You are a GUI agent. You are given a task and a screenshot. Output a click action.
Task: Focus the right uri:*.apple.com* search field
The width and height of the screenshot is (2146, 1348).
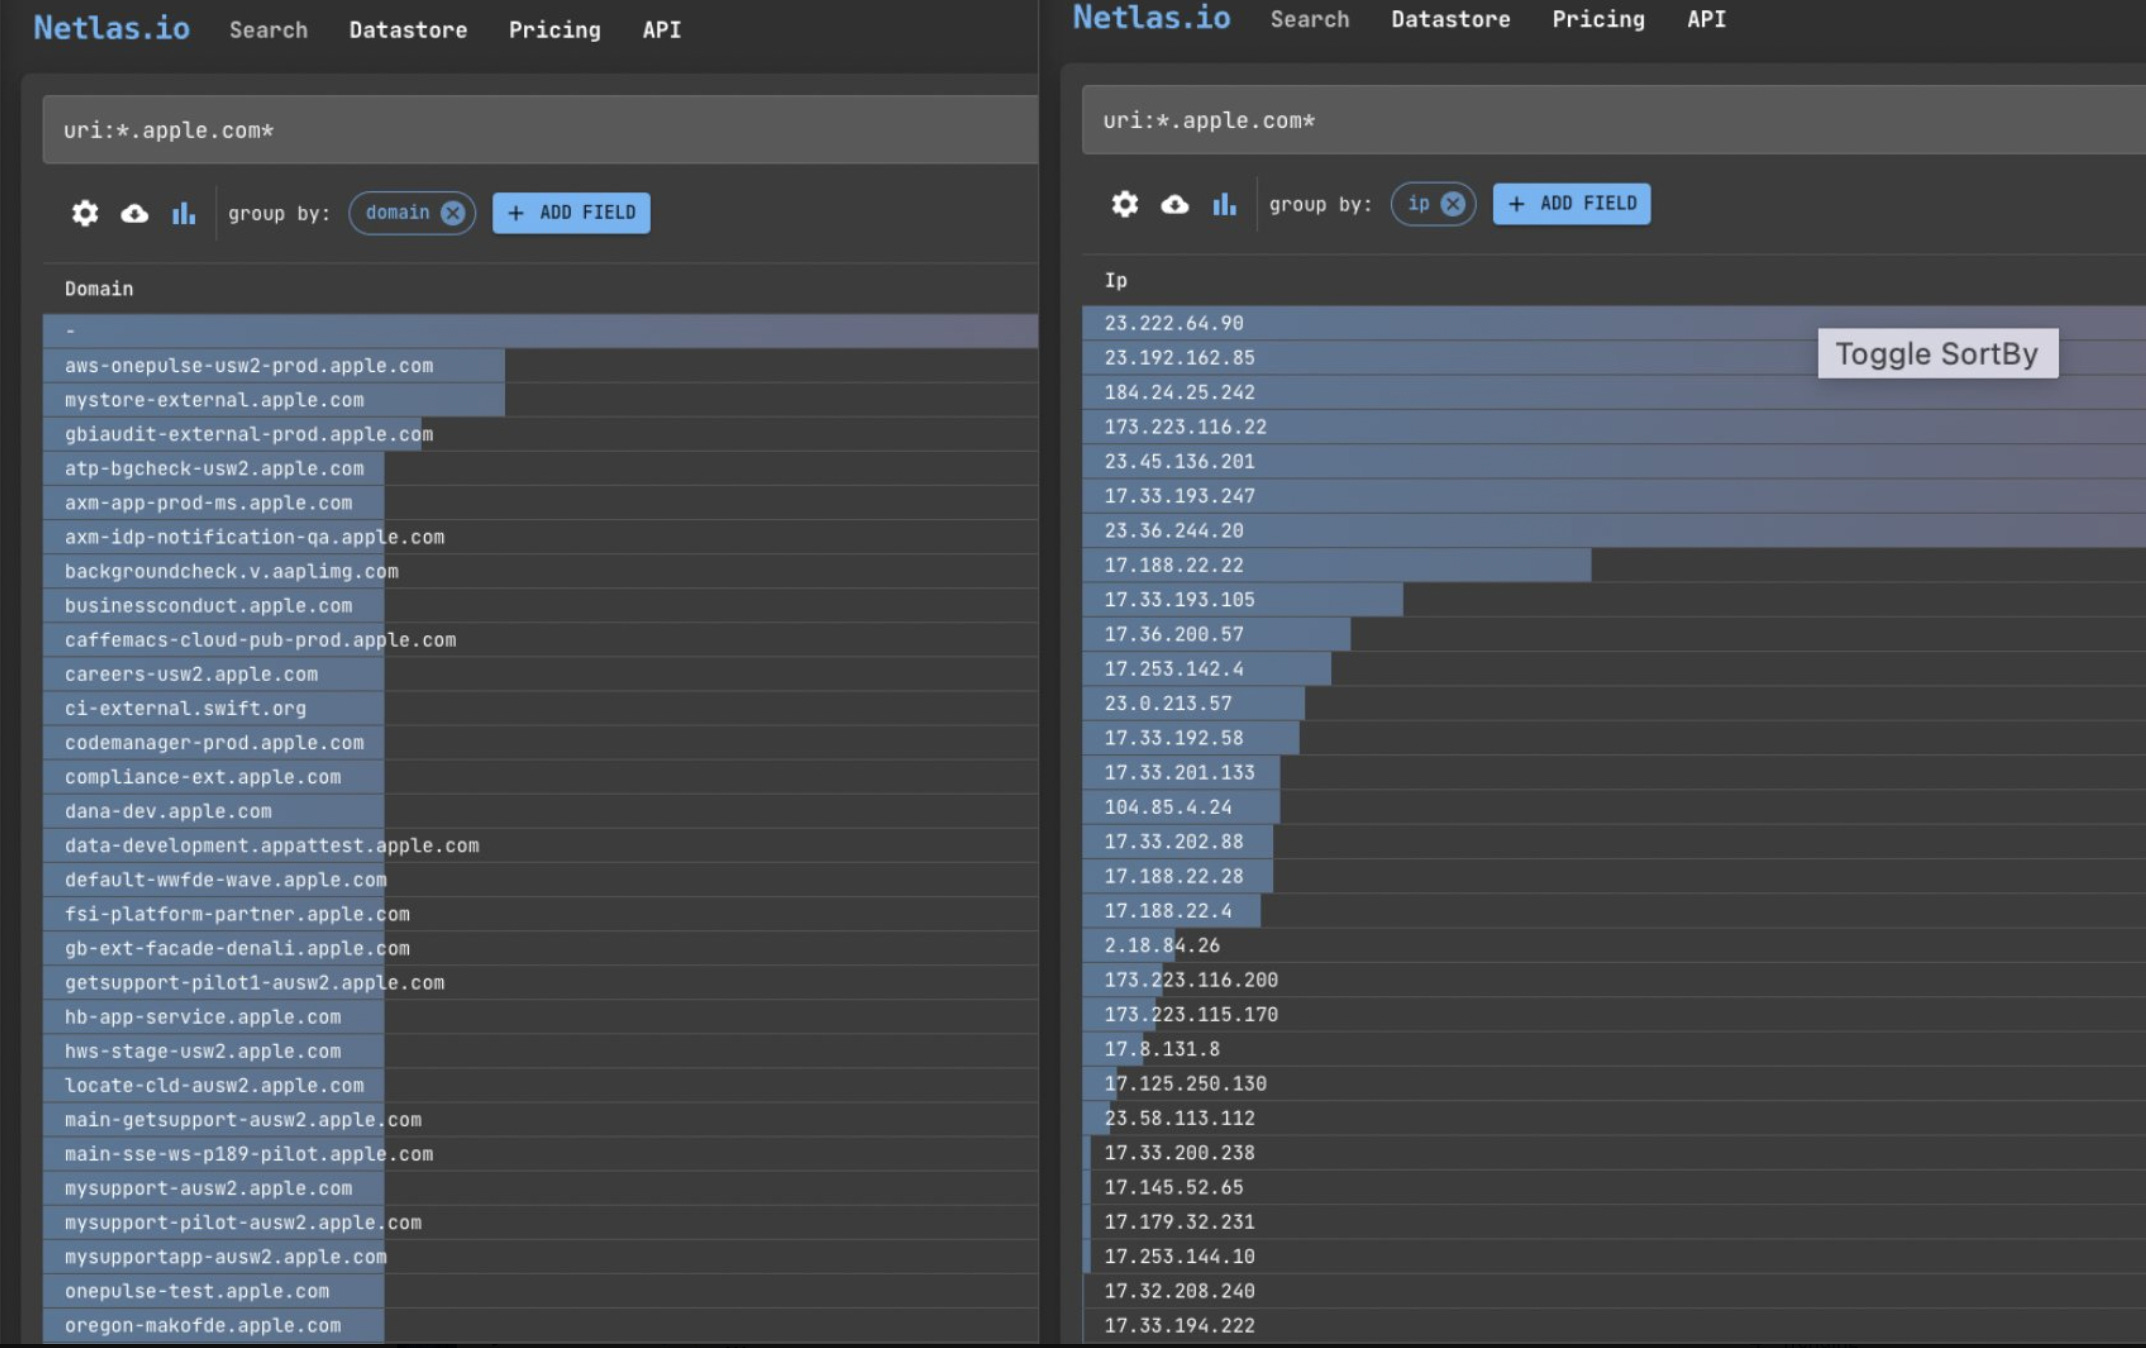pyautogui.click(x=1614, y=120)
